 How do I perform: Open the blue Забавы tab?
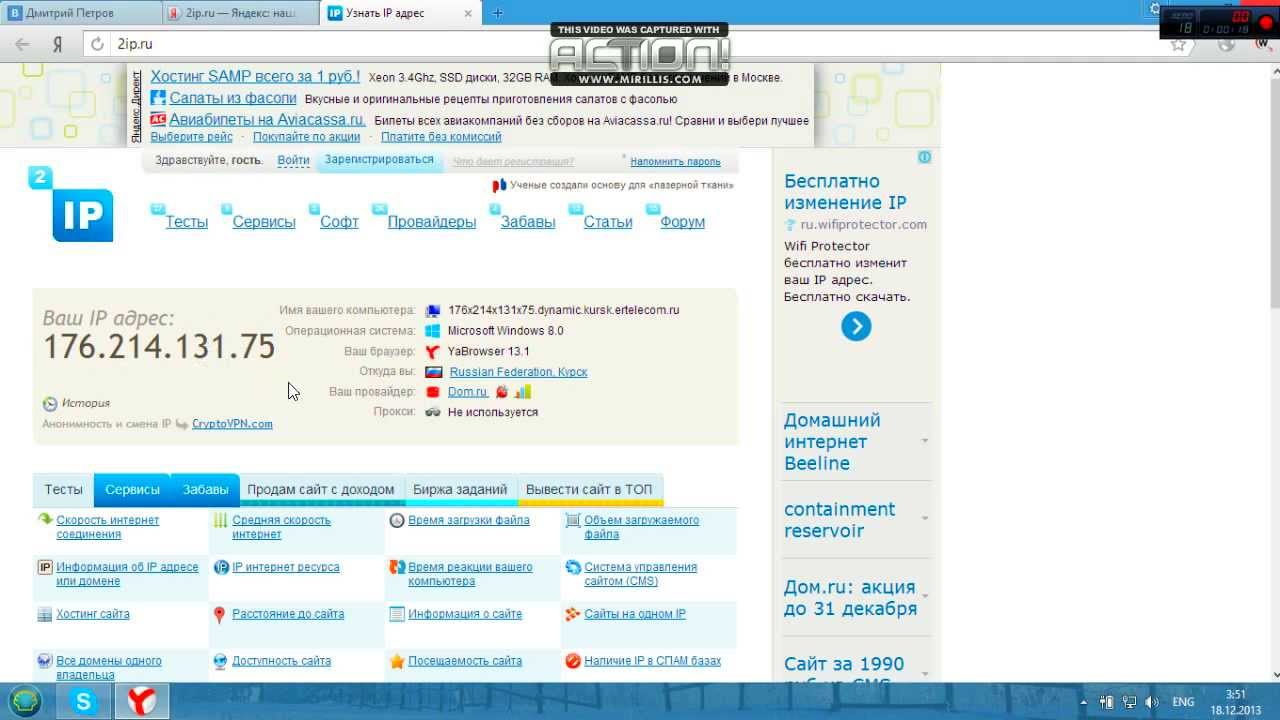(205, 490)
